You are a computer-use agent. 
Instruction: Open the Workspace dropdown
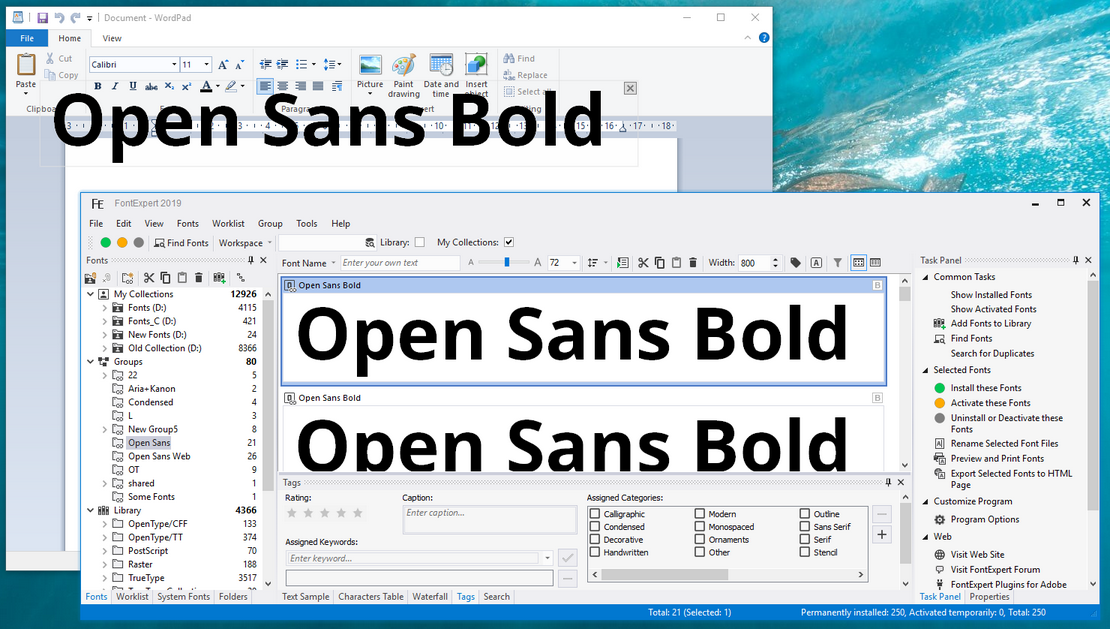tap(245, 243)
